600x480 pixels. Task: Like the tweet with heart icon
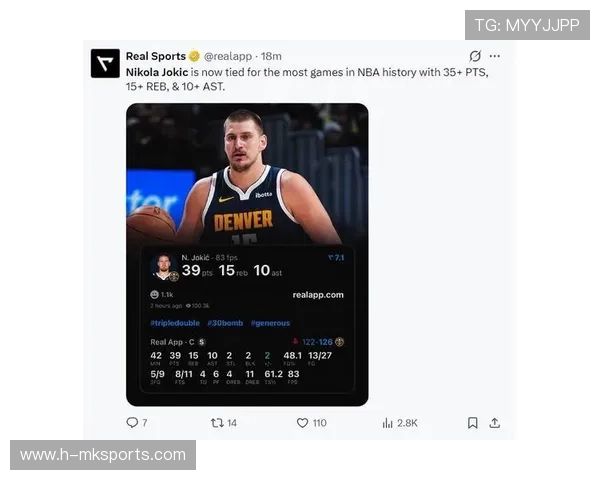click(302, 423)
